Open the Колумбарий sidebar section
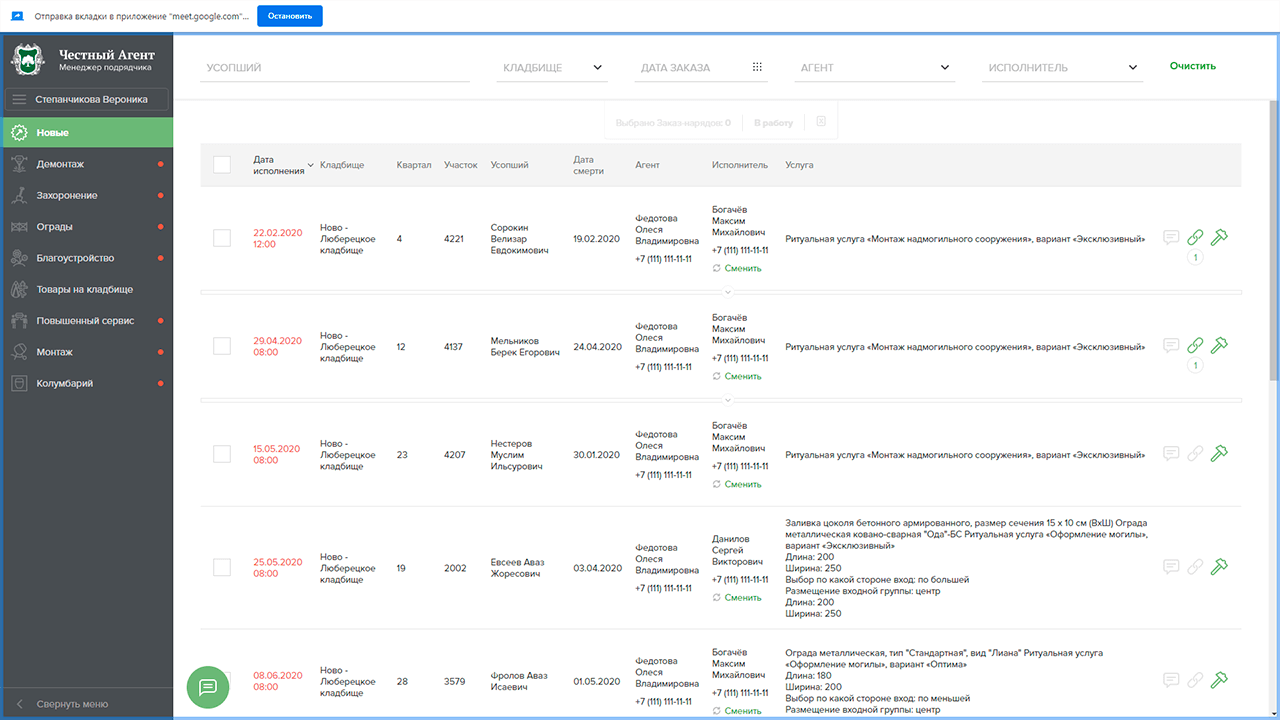Image resolution: width=1280 pixels, height=720 pixels. click(x=87, y=383)
